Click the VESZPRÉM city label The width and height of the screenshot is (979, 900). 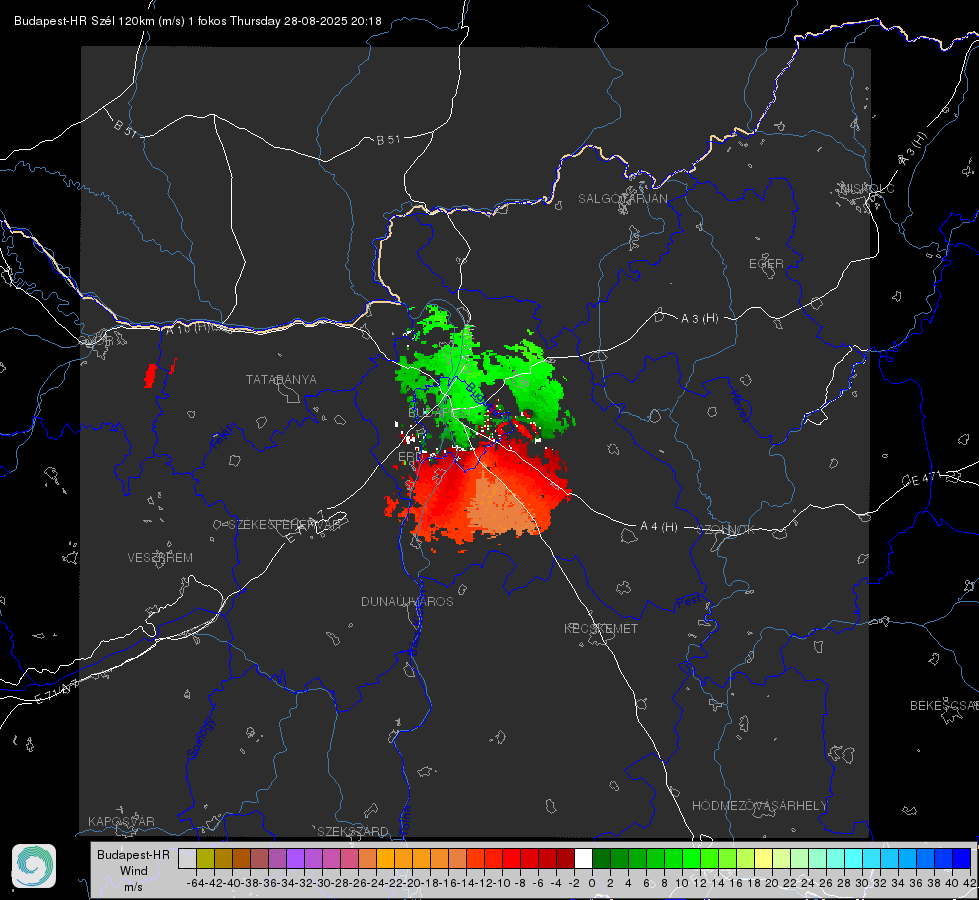160,557
